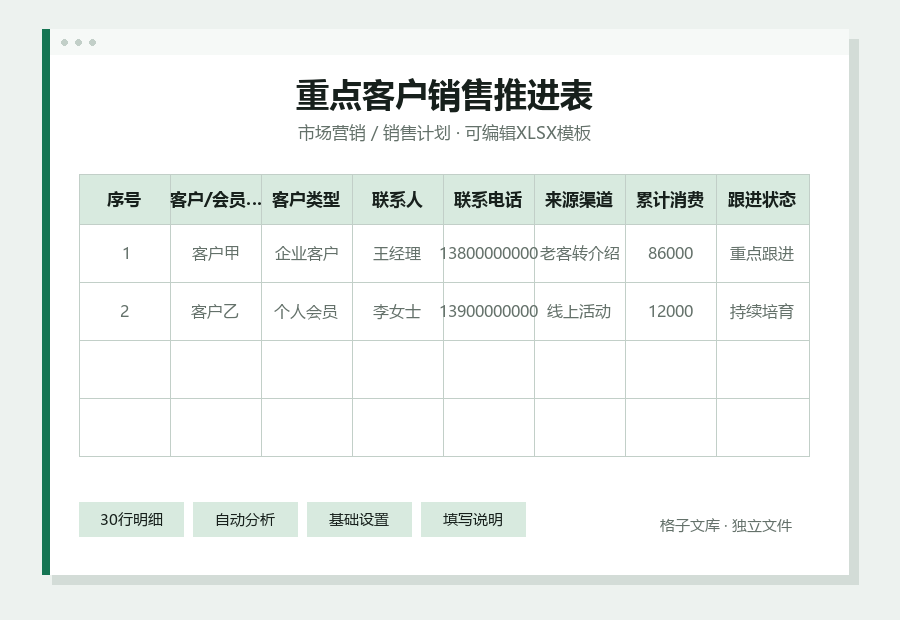900x620 pixels.
Task: Switch to the 自动分析 tab
Action: pyautogui.click(x=245, y=520)
